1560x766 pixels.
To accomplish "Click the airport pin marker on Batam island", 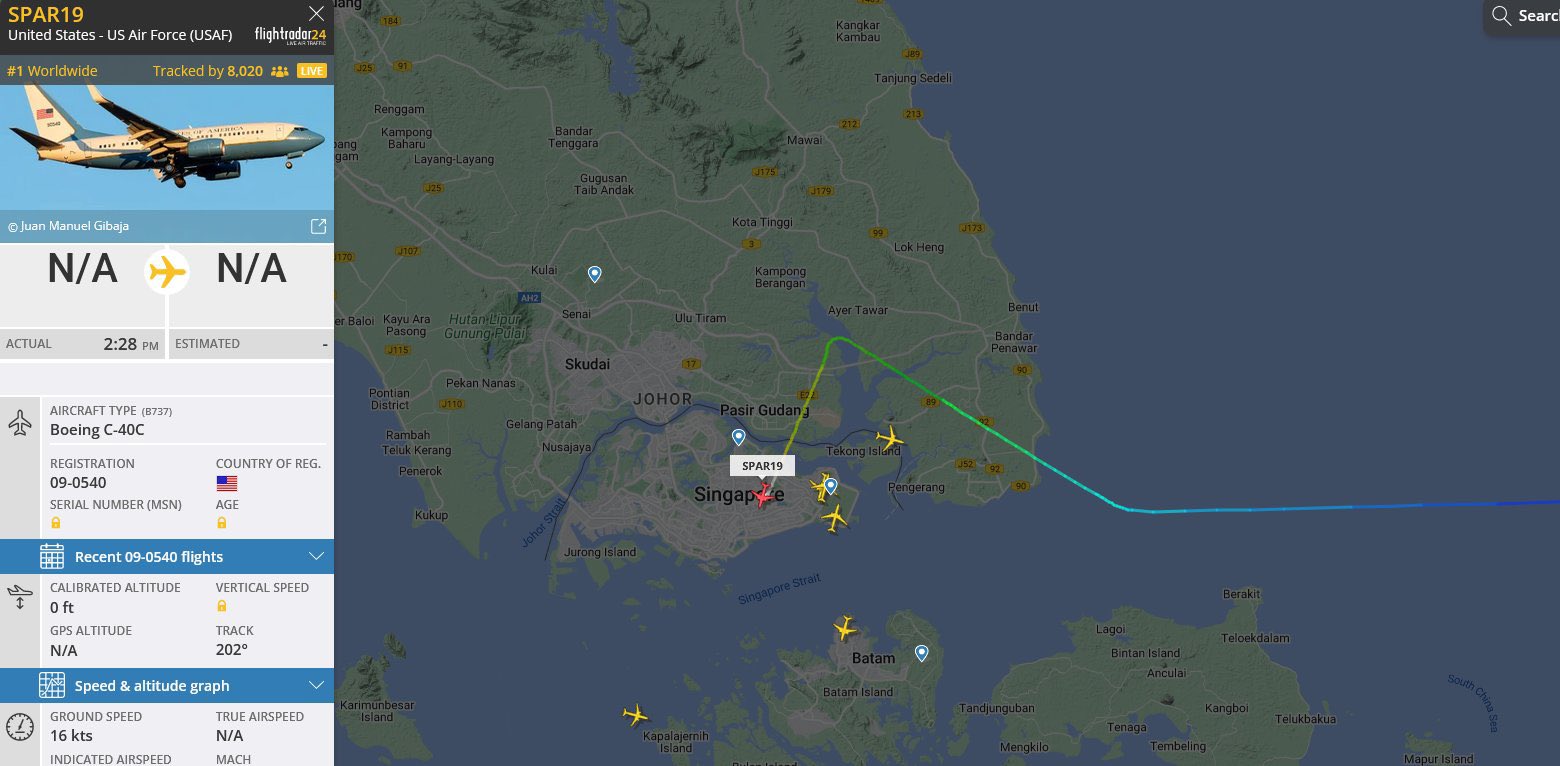I will (921, 653).
